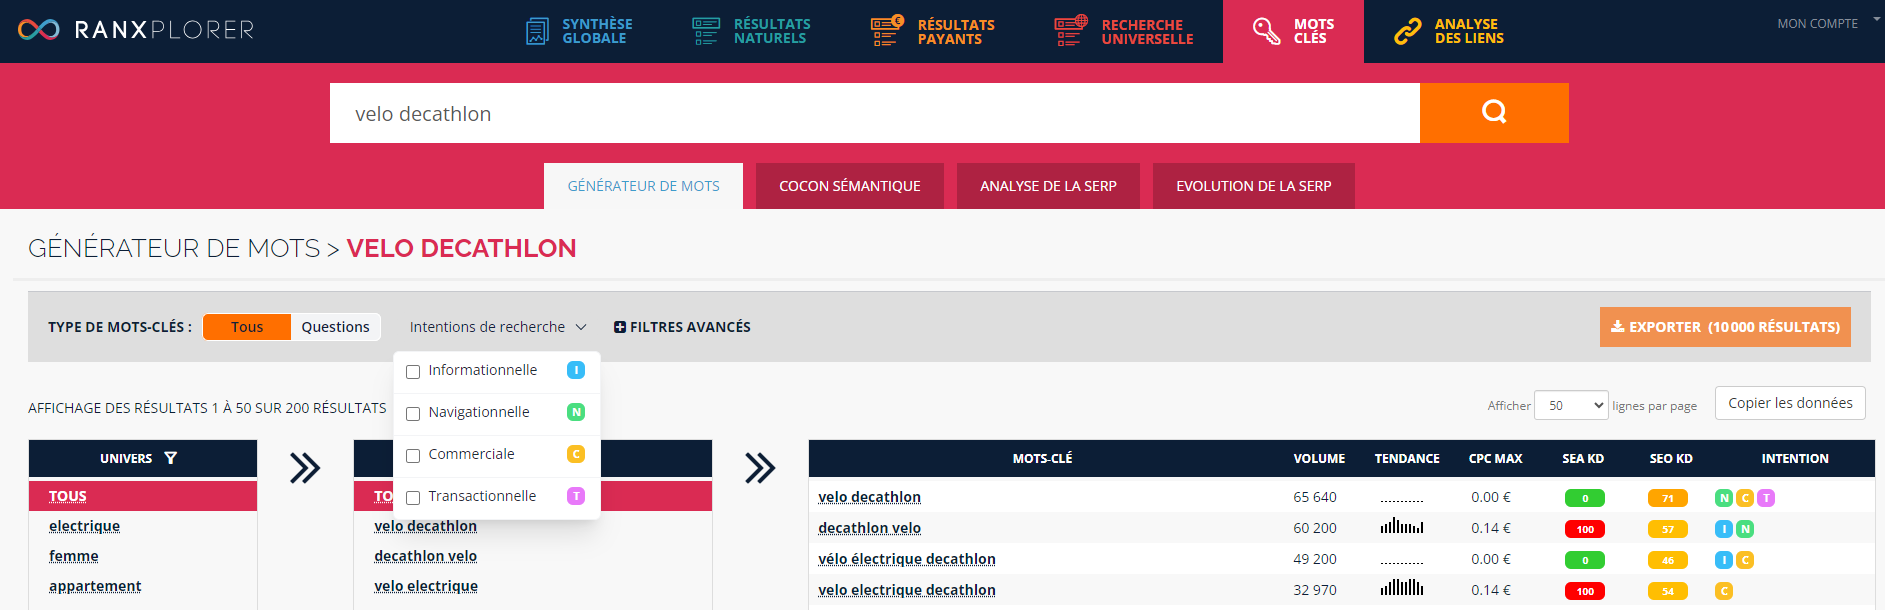This screenshot has width=1885, height=610.
Task: Sort by Mots-clé column header
Action: [1042, 459]
